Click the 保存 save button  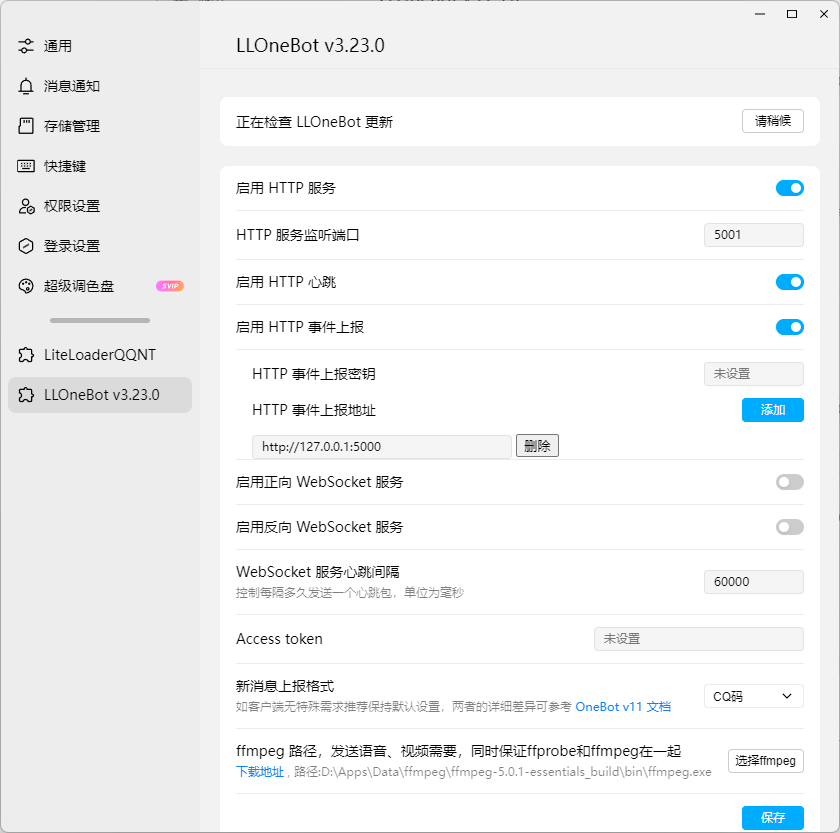tap(771, 817)
